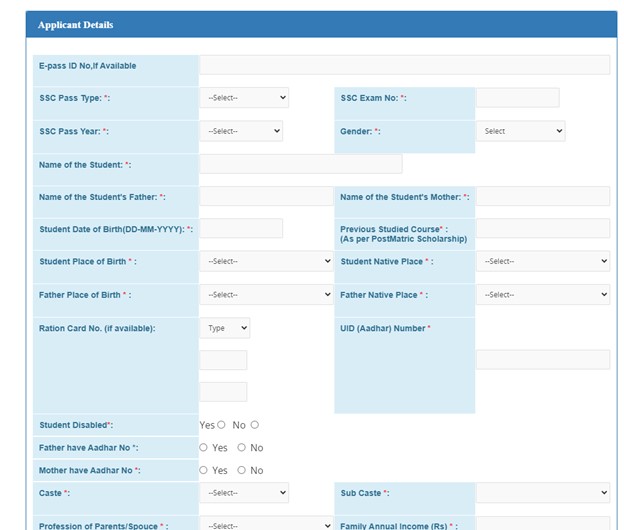Focus the UID (Aadhar) Number field
The height and width of the screenshot is (530, 624).
[543, 360]
